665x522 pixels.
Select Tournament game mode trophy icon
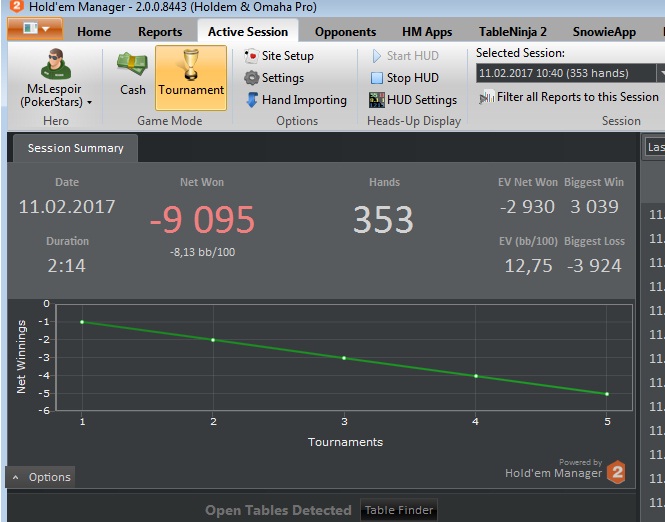(x=191, y=64)
